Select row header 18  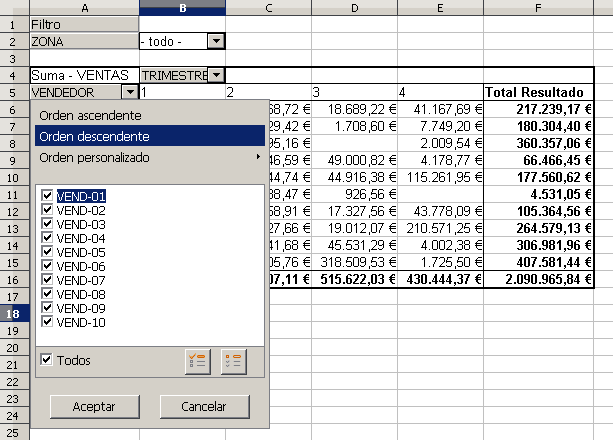pos(14,314)
